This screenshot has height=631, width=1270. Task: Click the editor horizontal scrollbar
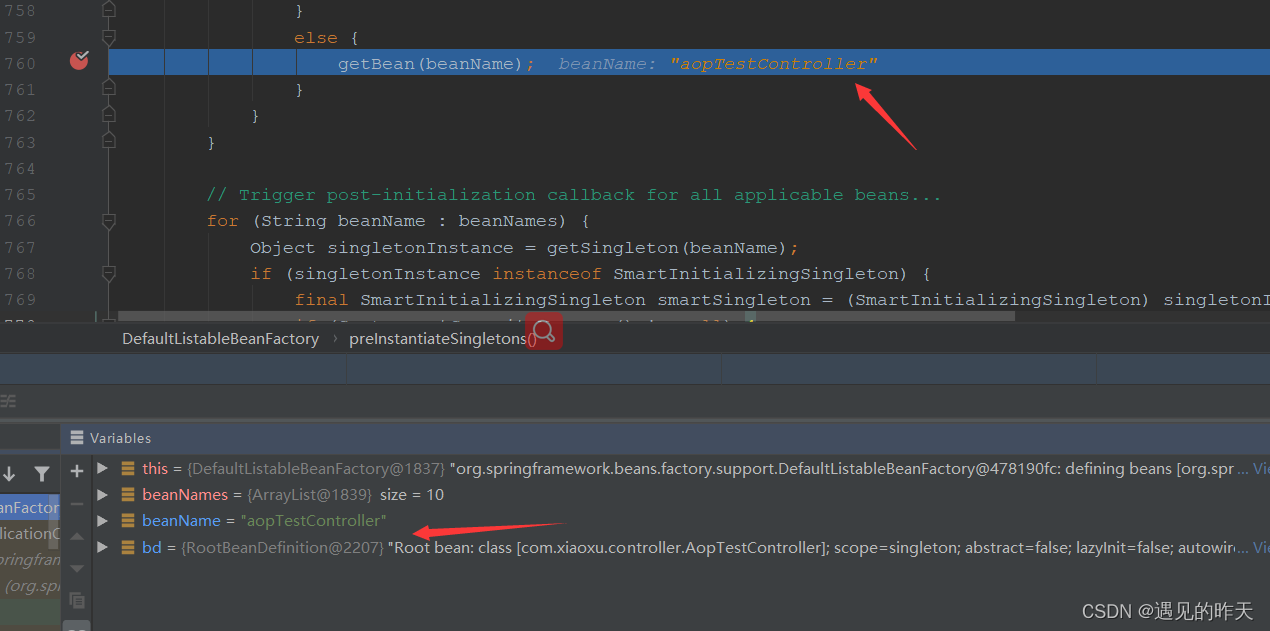tap(566, 316)
